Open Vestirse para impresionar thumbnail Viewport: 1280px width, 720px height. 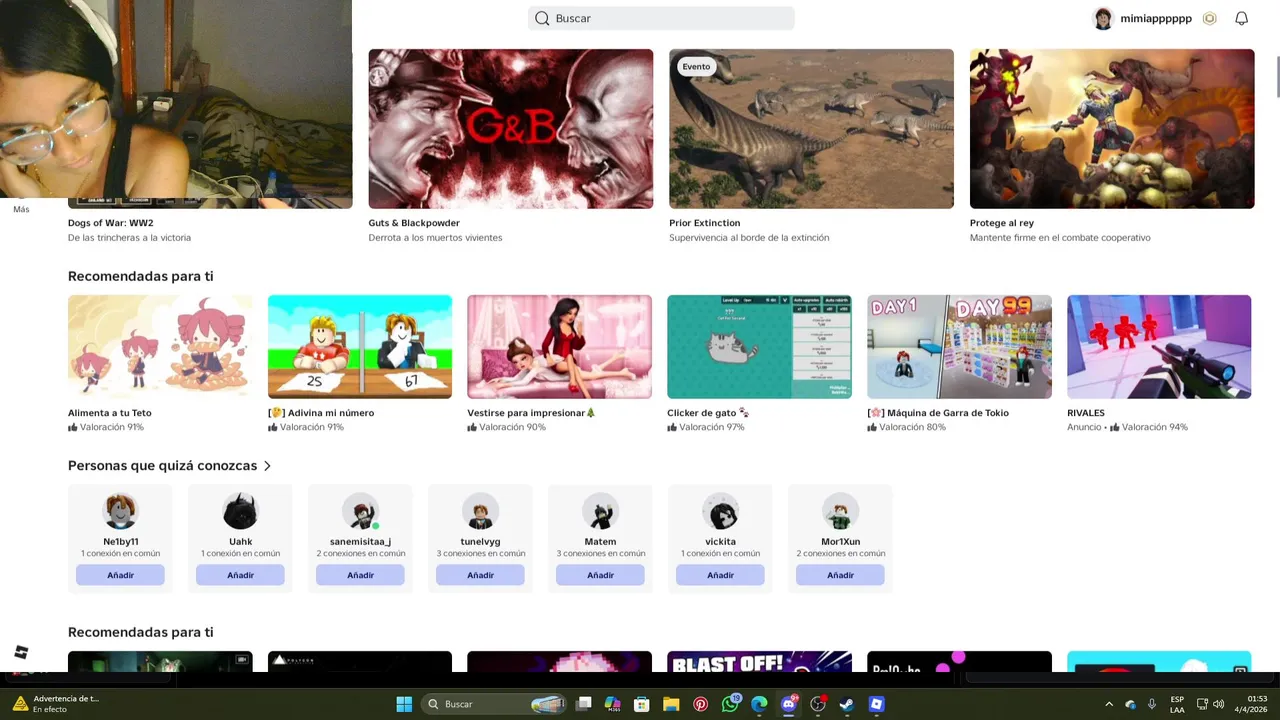click(x=559, y=347)
